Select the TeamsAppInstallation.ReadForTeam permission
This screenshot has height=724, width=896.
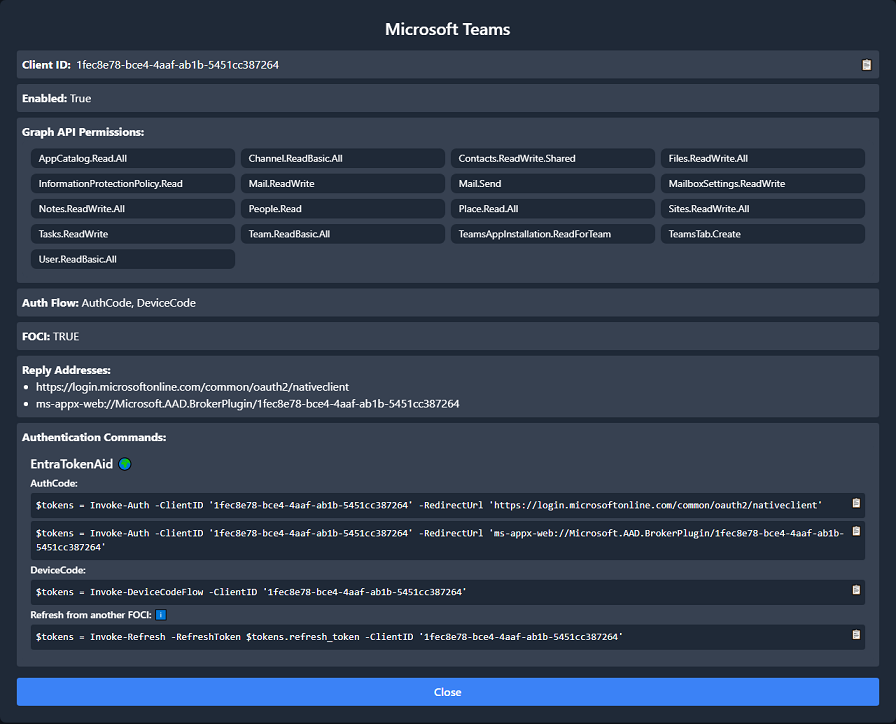click(x=553, y=234)
